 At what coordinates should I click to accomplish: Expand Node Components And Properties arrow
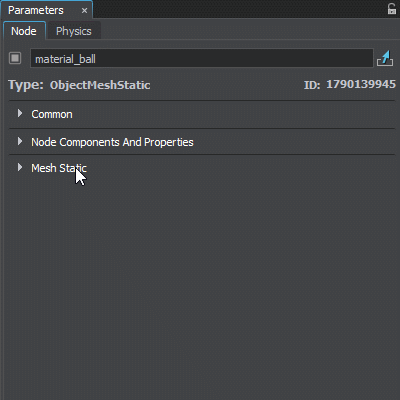[20, 142]
